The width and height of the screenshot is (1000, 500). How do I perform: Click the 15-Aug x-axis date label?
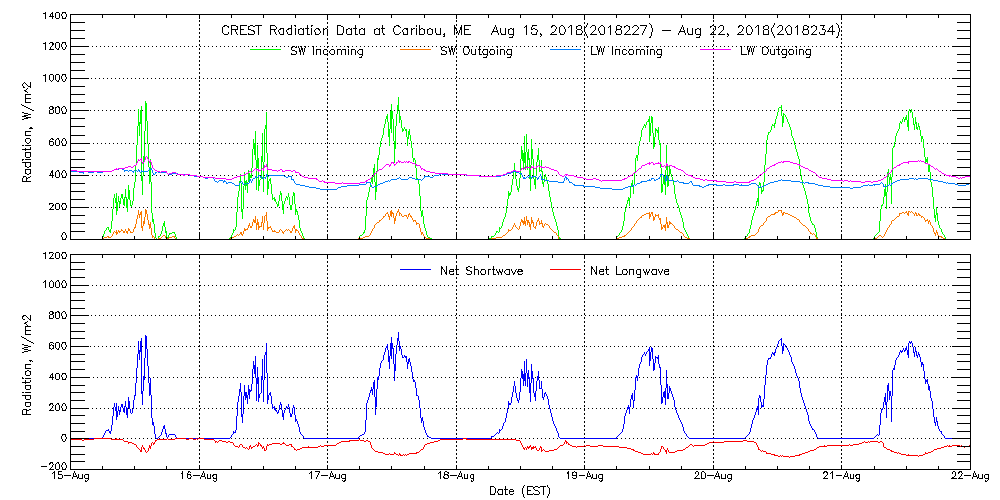[x=73, y=477]
